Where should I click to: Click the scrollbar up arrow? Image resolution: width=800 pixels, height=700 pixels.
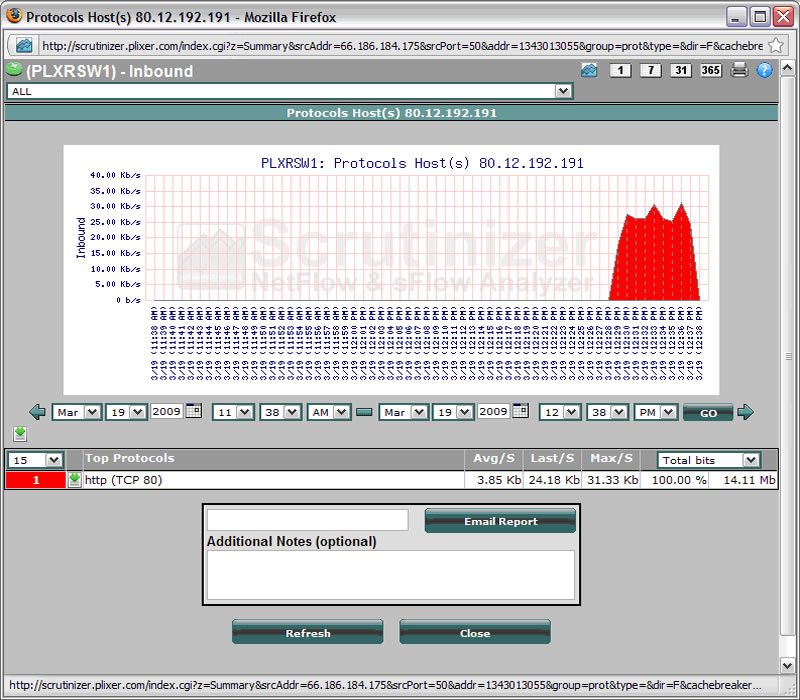click(787, 67)
